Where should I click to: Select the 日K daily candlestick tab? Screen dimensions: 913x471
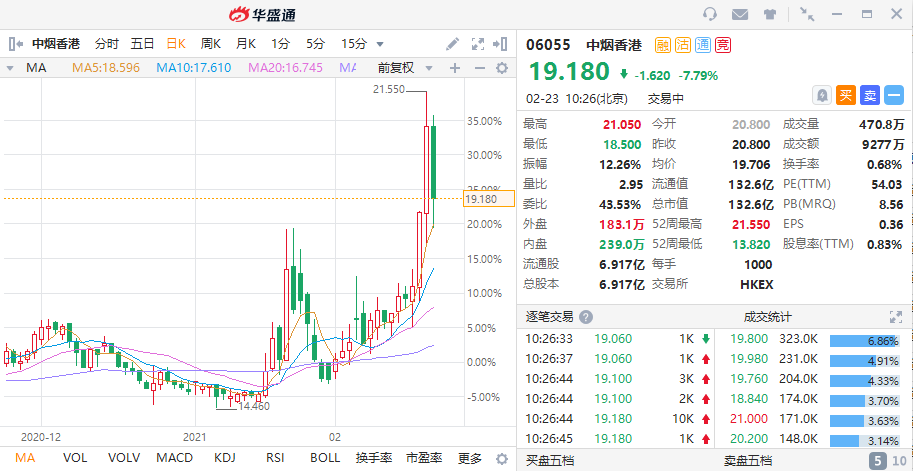176,44
